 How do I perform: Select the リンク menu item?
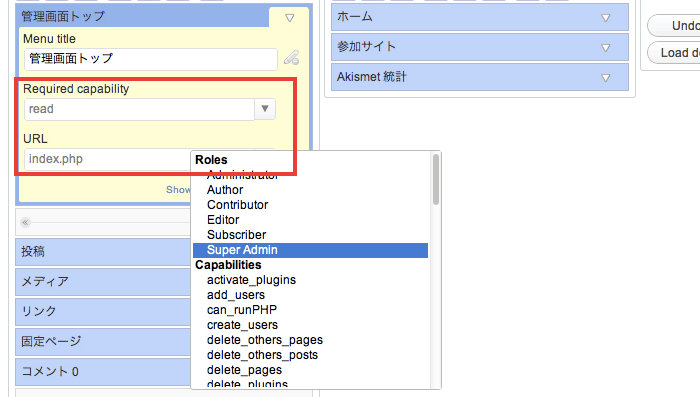pos(104,312)
